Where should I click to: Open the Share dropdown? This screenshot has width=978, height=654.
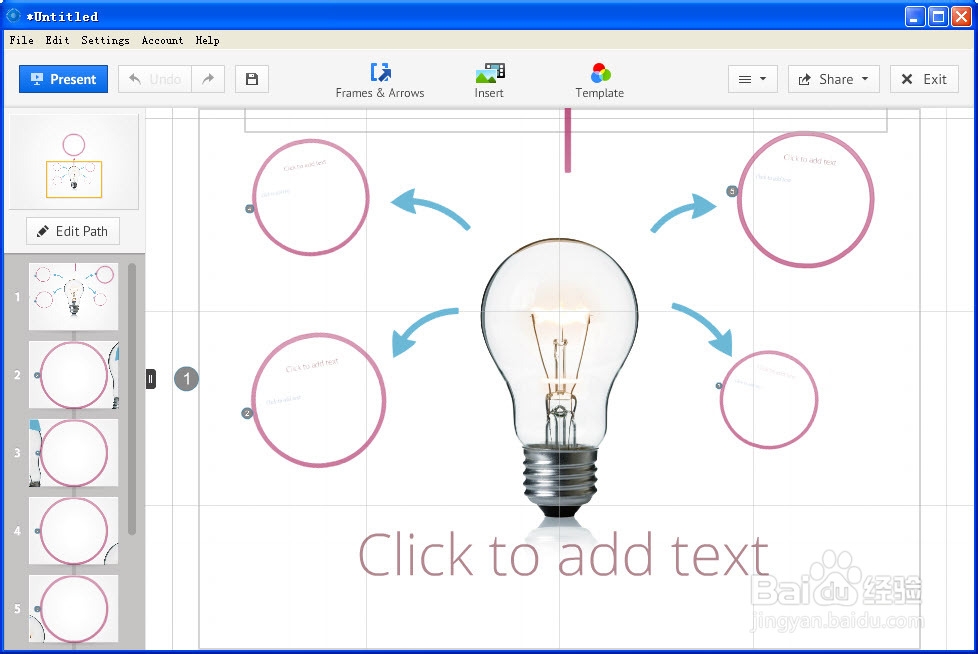(x=833, y=79)
